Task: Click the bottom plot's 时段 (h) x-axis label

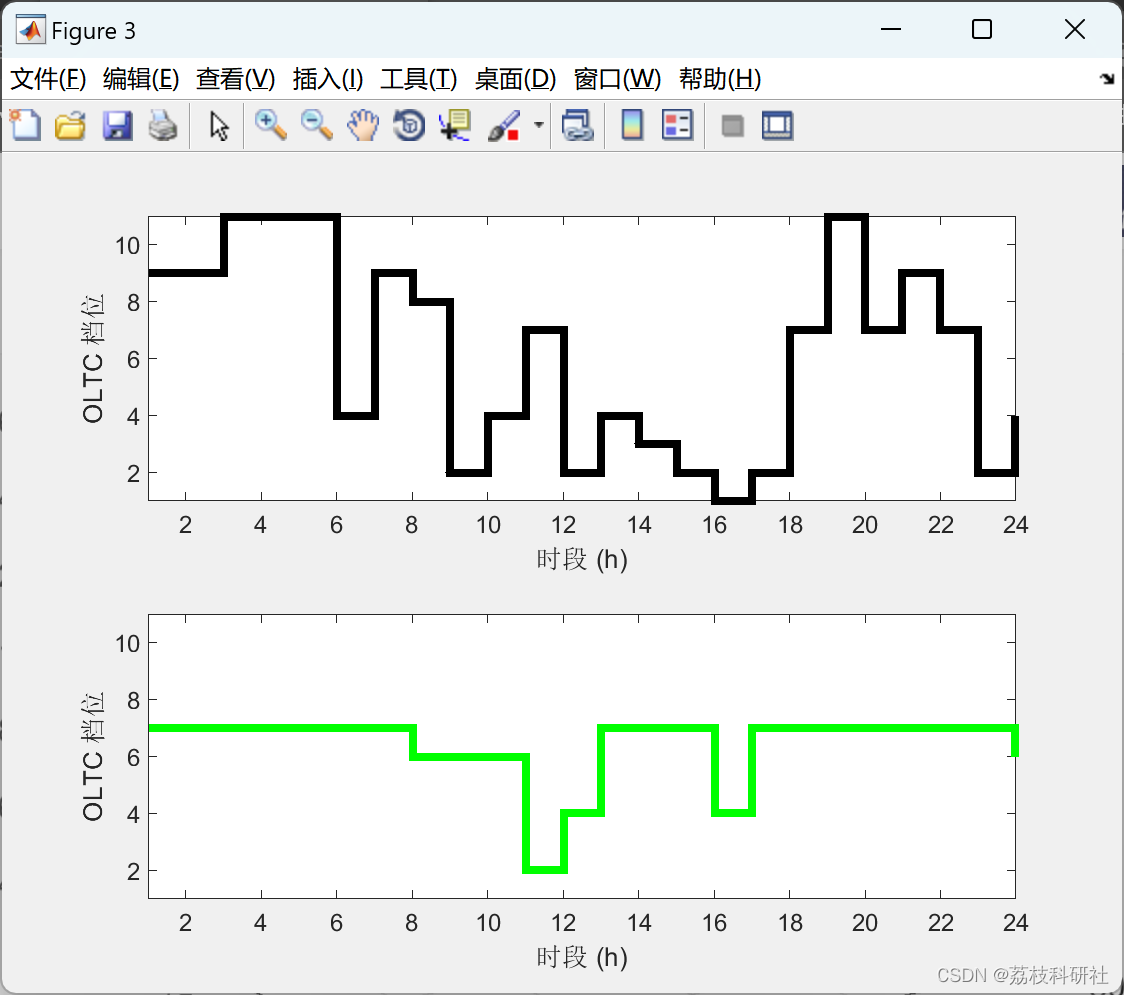Action: pos(582,958)
